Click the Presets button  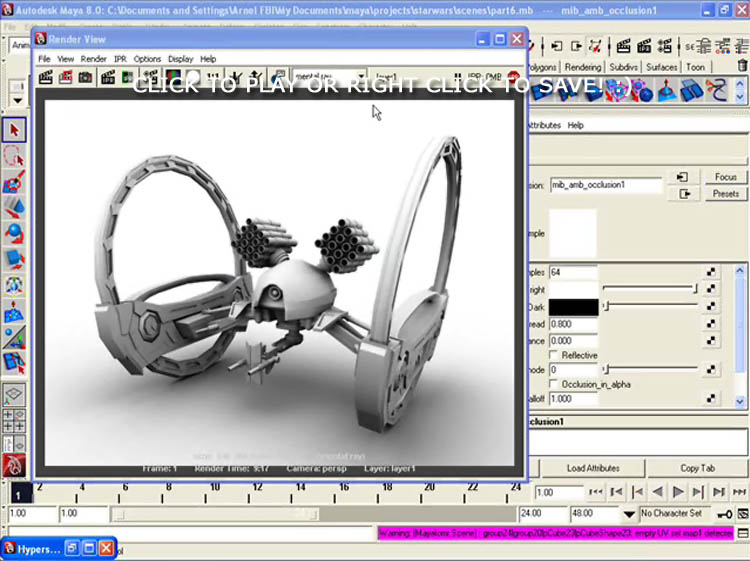pos(725,194)
